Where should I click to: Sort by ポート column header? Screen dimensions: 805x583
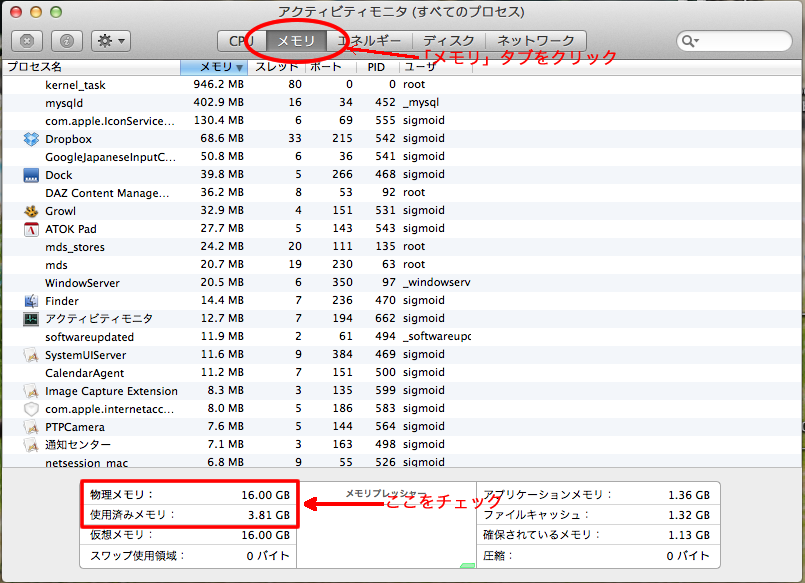tap(331, 67)
